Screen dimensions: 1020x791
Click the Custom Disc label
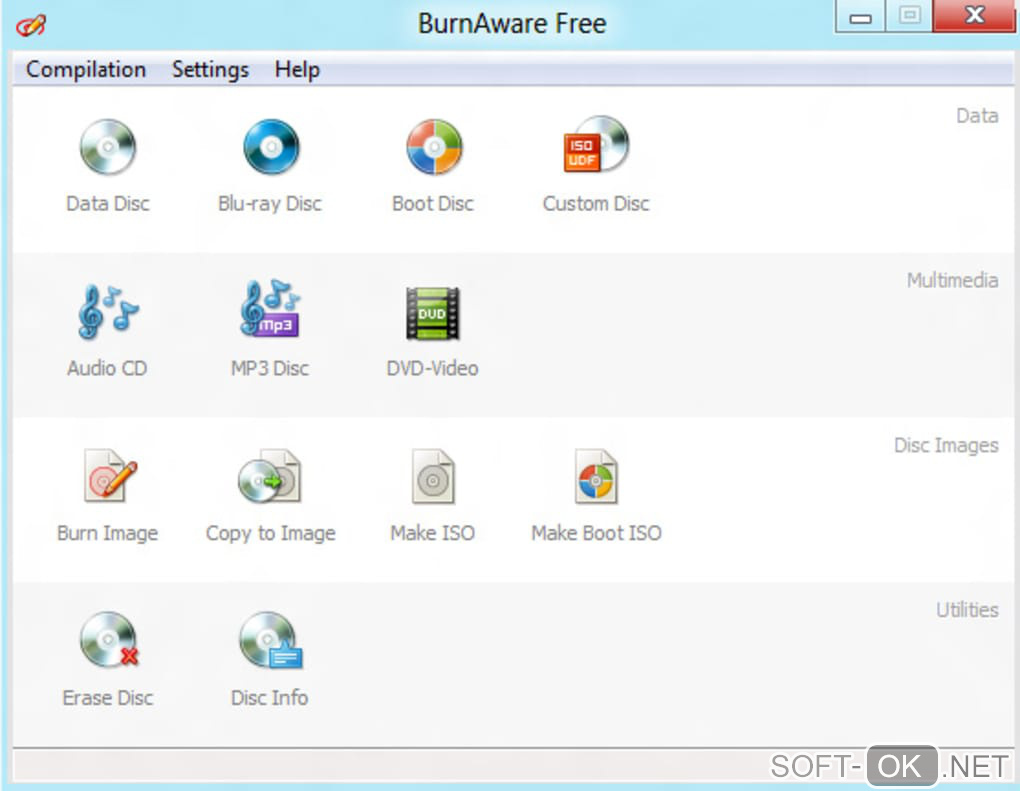596,204
